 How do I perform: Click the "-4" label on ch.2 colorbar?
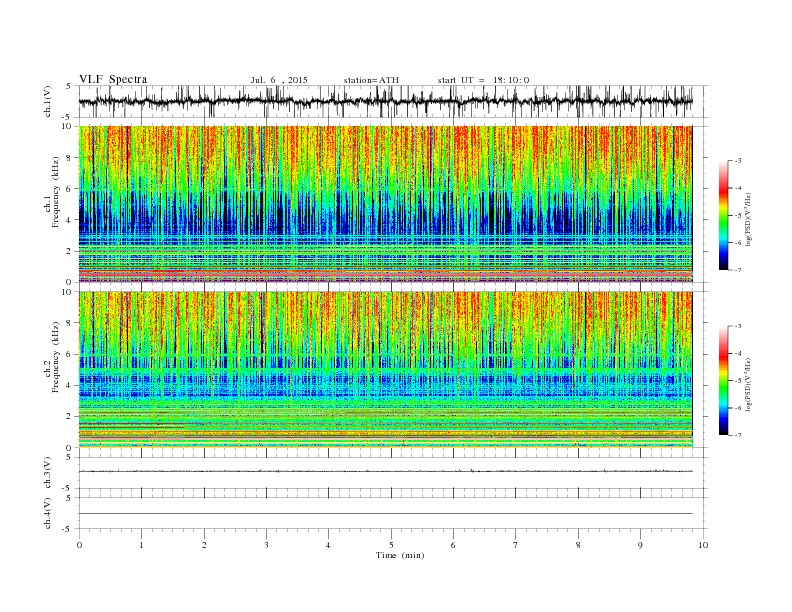click(x=738, y=353)
